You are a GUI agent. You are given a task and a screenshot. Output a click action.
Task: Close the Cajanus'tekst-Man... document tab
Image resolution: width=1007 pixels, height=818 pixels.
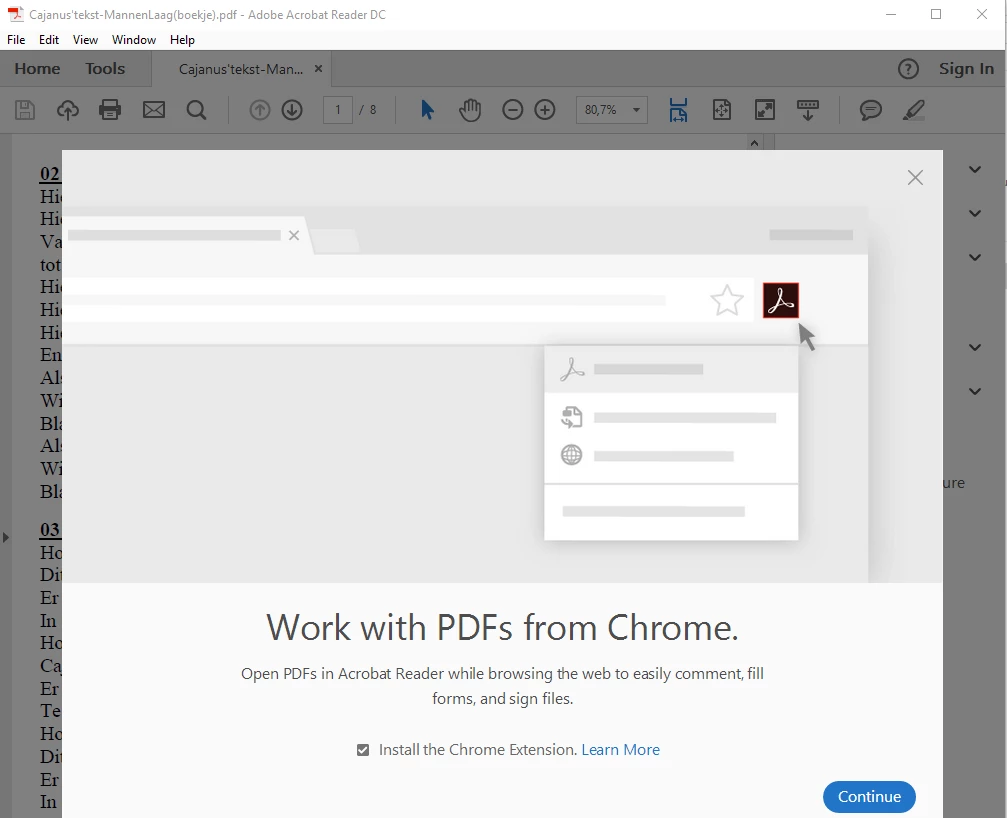tap(318, 69)
